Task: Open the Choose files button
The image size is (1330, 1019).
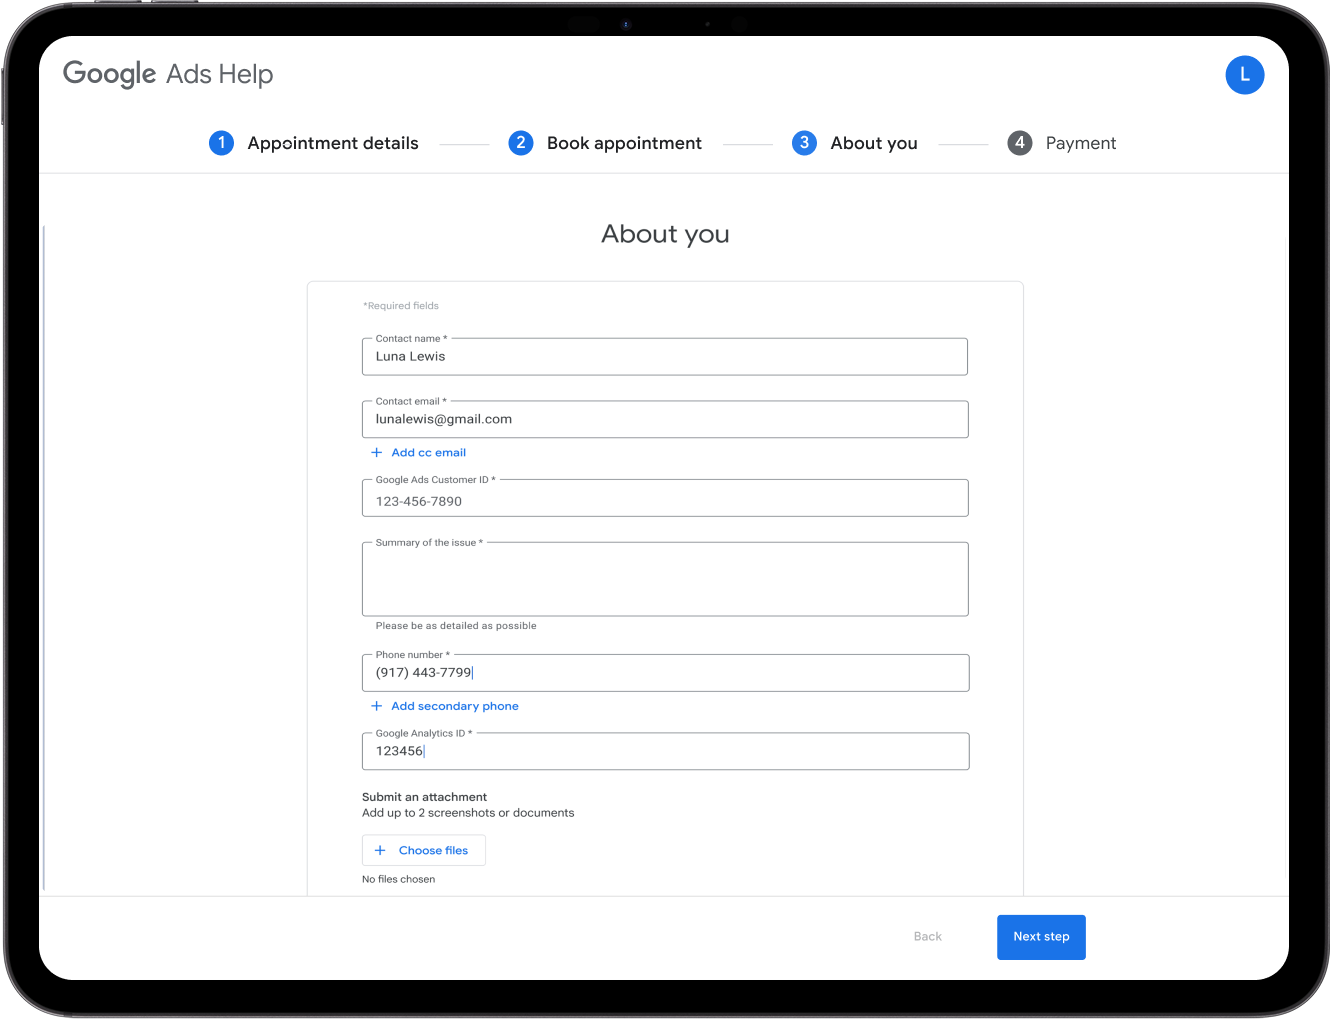Action: (424, 850)
